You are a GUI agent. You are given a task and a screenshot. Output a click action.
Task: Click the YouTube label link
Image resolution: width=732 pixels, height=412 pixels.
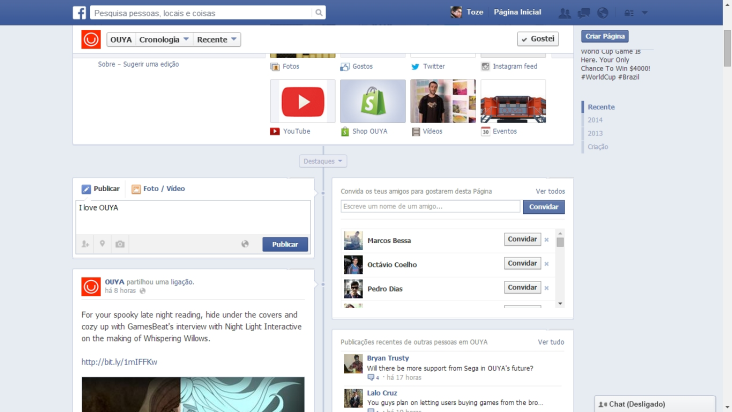click(x=296, y=131)
